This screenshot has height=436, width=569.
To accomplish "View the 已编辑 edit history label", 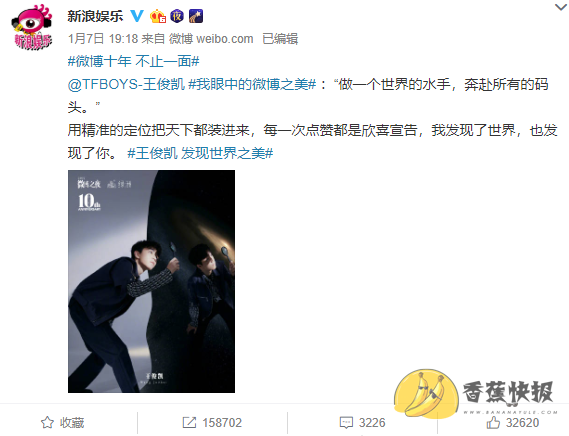I will [x=280, y=38].
